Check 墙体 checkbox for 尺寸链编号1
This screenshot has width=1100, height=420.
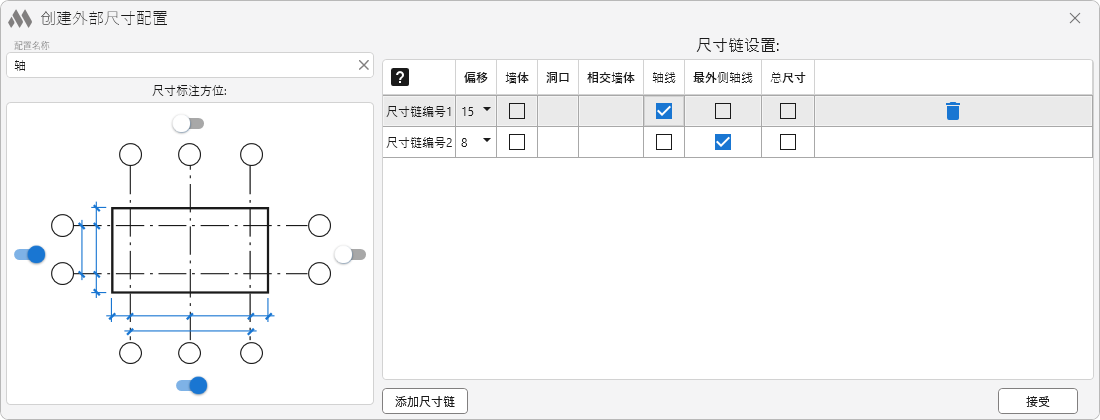click(517, 111)
